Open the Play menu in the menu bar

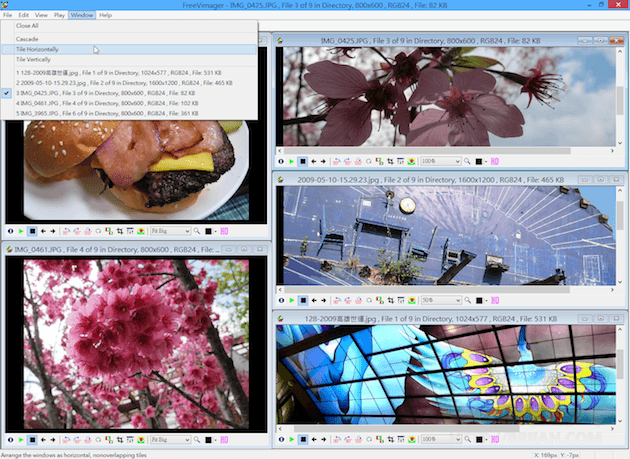pos(60,16)
